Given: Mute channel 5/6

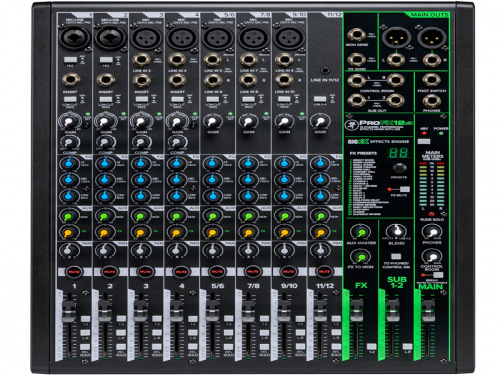Looking at the screenshot, I should click(x=217, y=272).
